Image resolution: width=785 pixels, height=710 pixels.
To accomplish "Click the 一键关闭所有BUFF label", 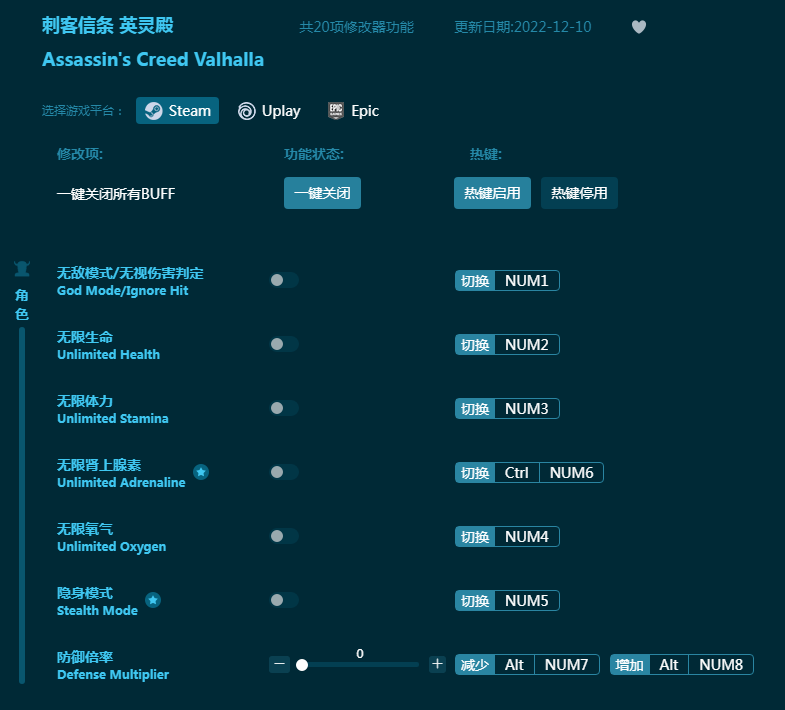I will click(x=116, y=194).
